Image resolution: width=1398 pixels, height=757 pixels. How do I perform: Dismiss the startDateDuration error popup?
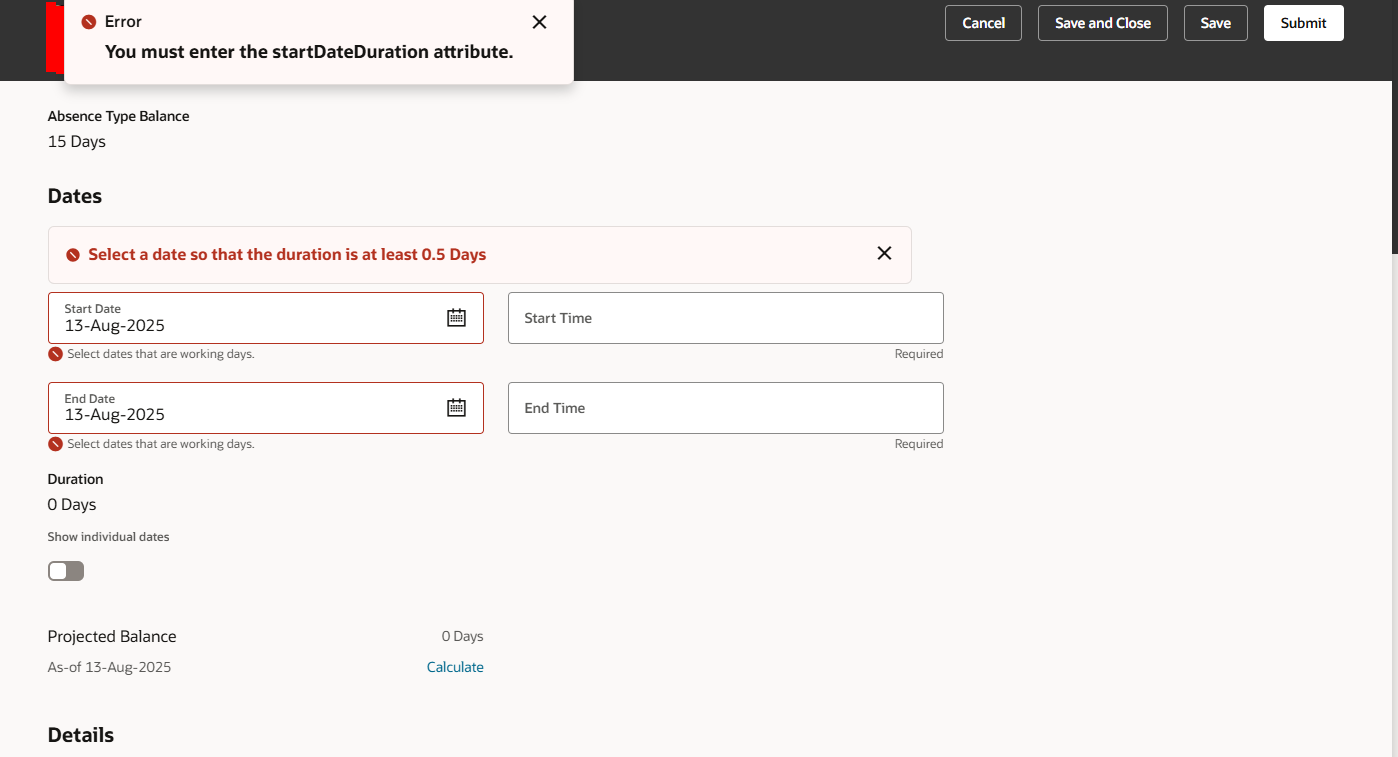[539, 22]
